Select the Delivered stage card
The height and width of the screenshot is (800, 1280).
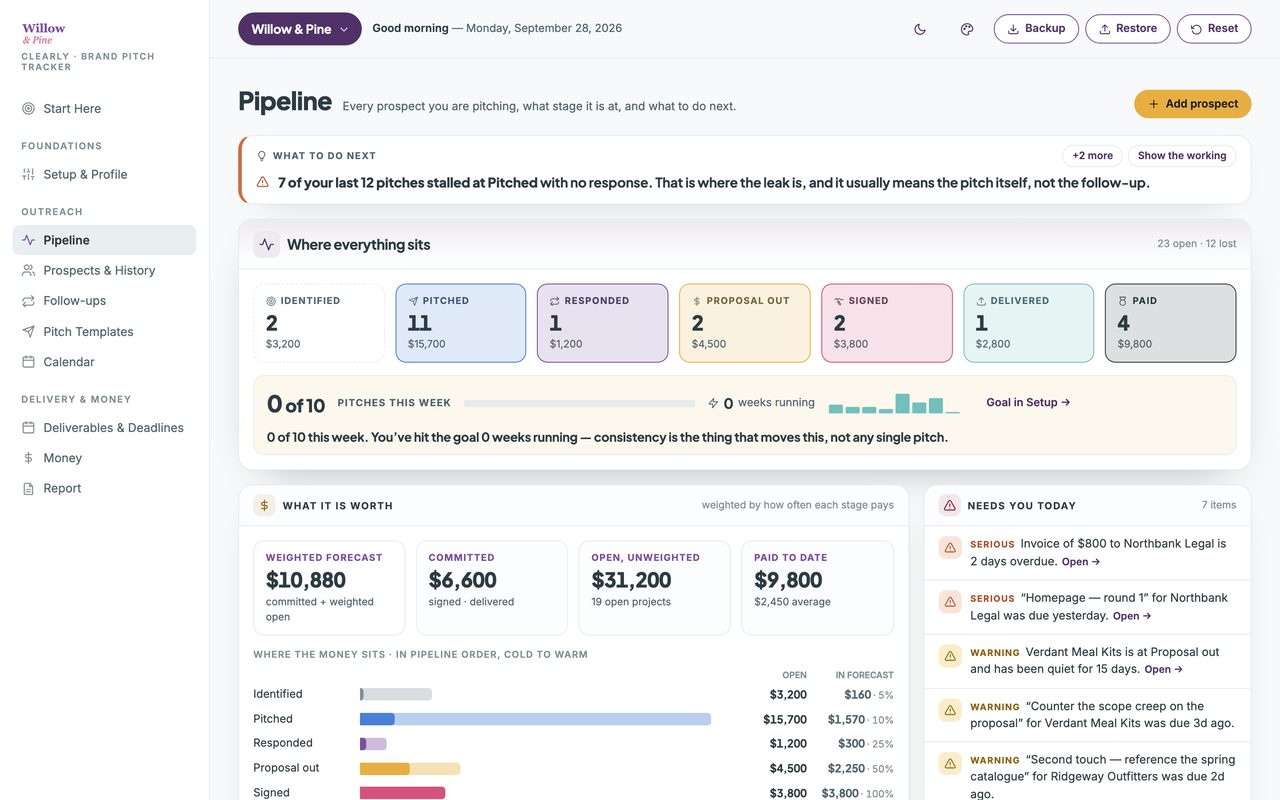(x=1029, y=323)
